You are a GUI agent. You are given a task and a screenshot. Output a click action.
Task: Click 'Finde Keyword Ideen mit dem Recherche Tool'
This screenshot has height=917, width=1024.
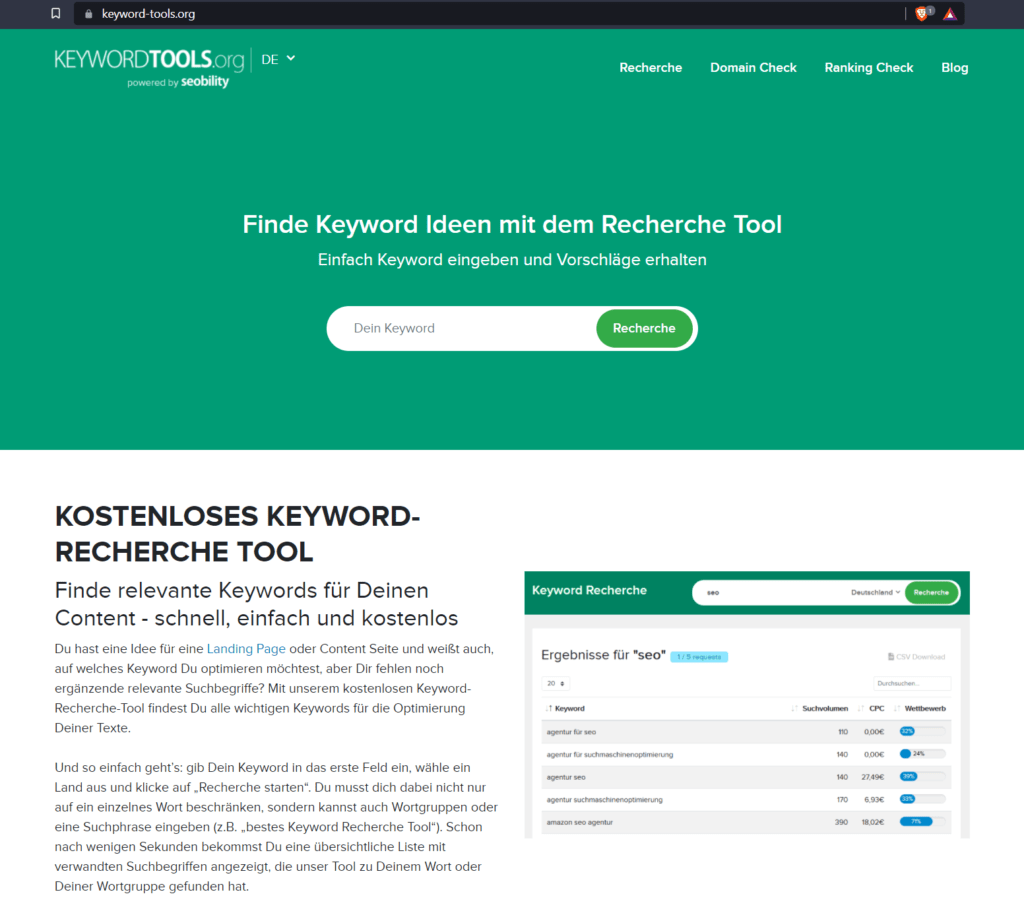(x=512, y=225)
